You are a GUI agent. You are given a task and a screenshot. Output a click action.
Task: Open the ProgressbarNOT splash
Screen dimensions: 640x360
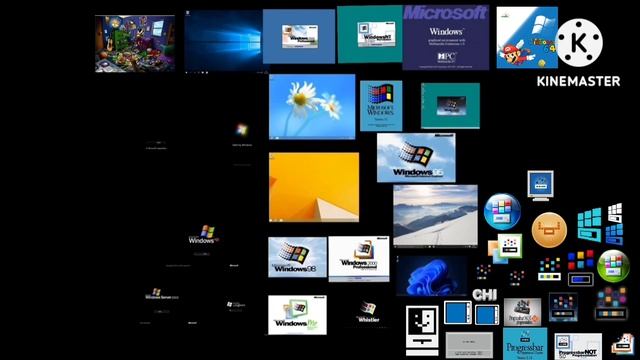pyautogui.click(x=578, y=347)
